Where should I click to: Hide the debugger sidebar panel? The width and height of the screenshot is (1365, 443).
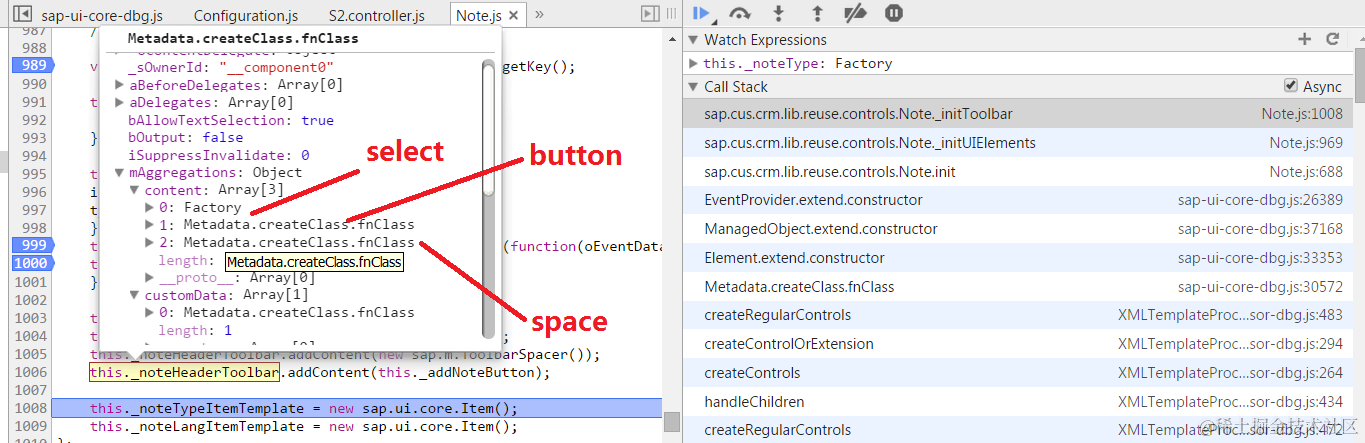tap(650, 14)
